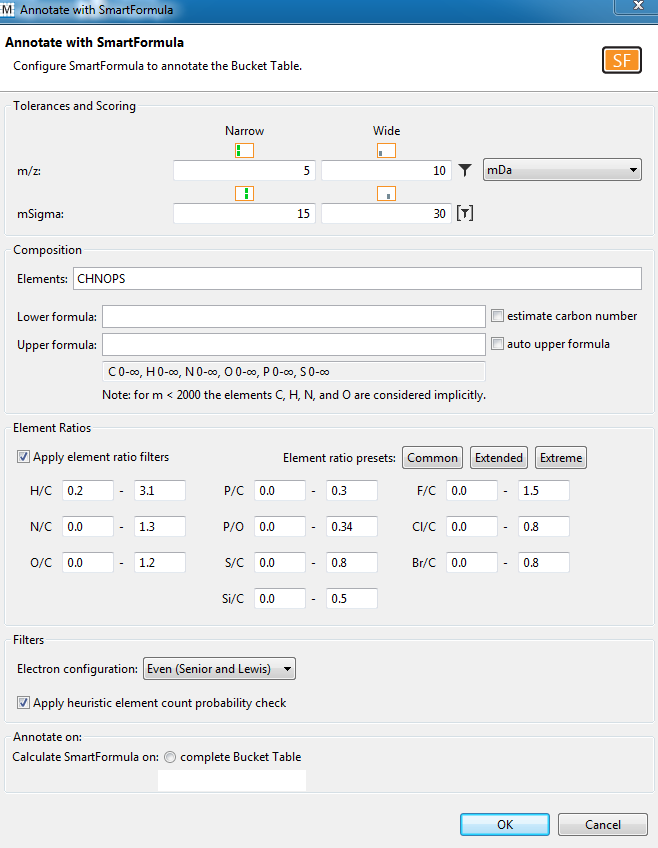Image resolution: width=658 pixels, height=848 pixels.
Task: Click the element range summary C 0-∞ box
Action: (294, 372)
